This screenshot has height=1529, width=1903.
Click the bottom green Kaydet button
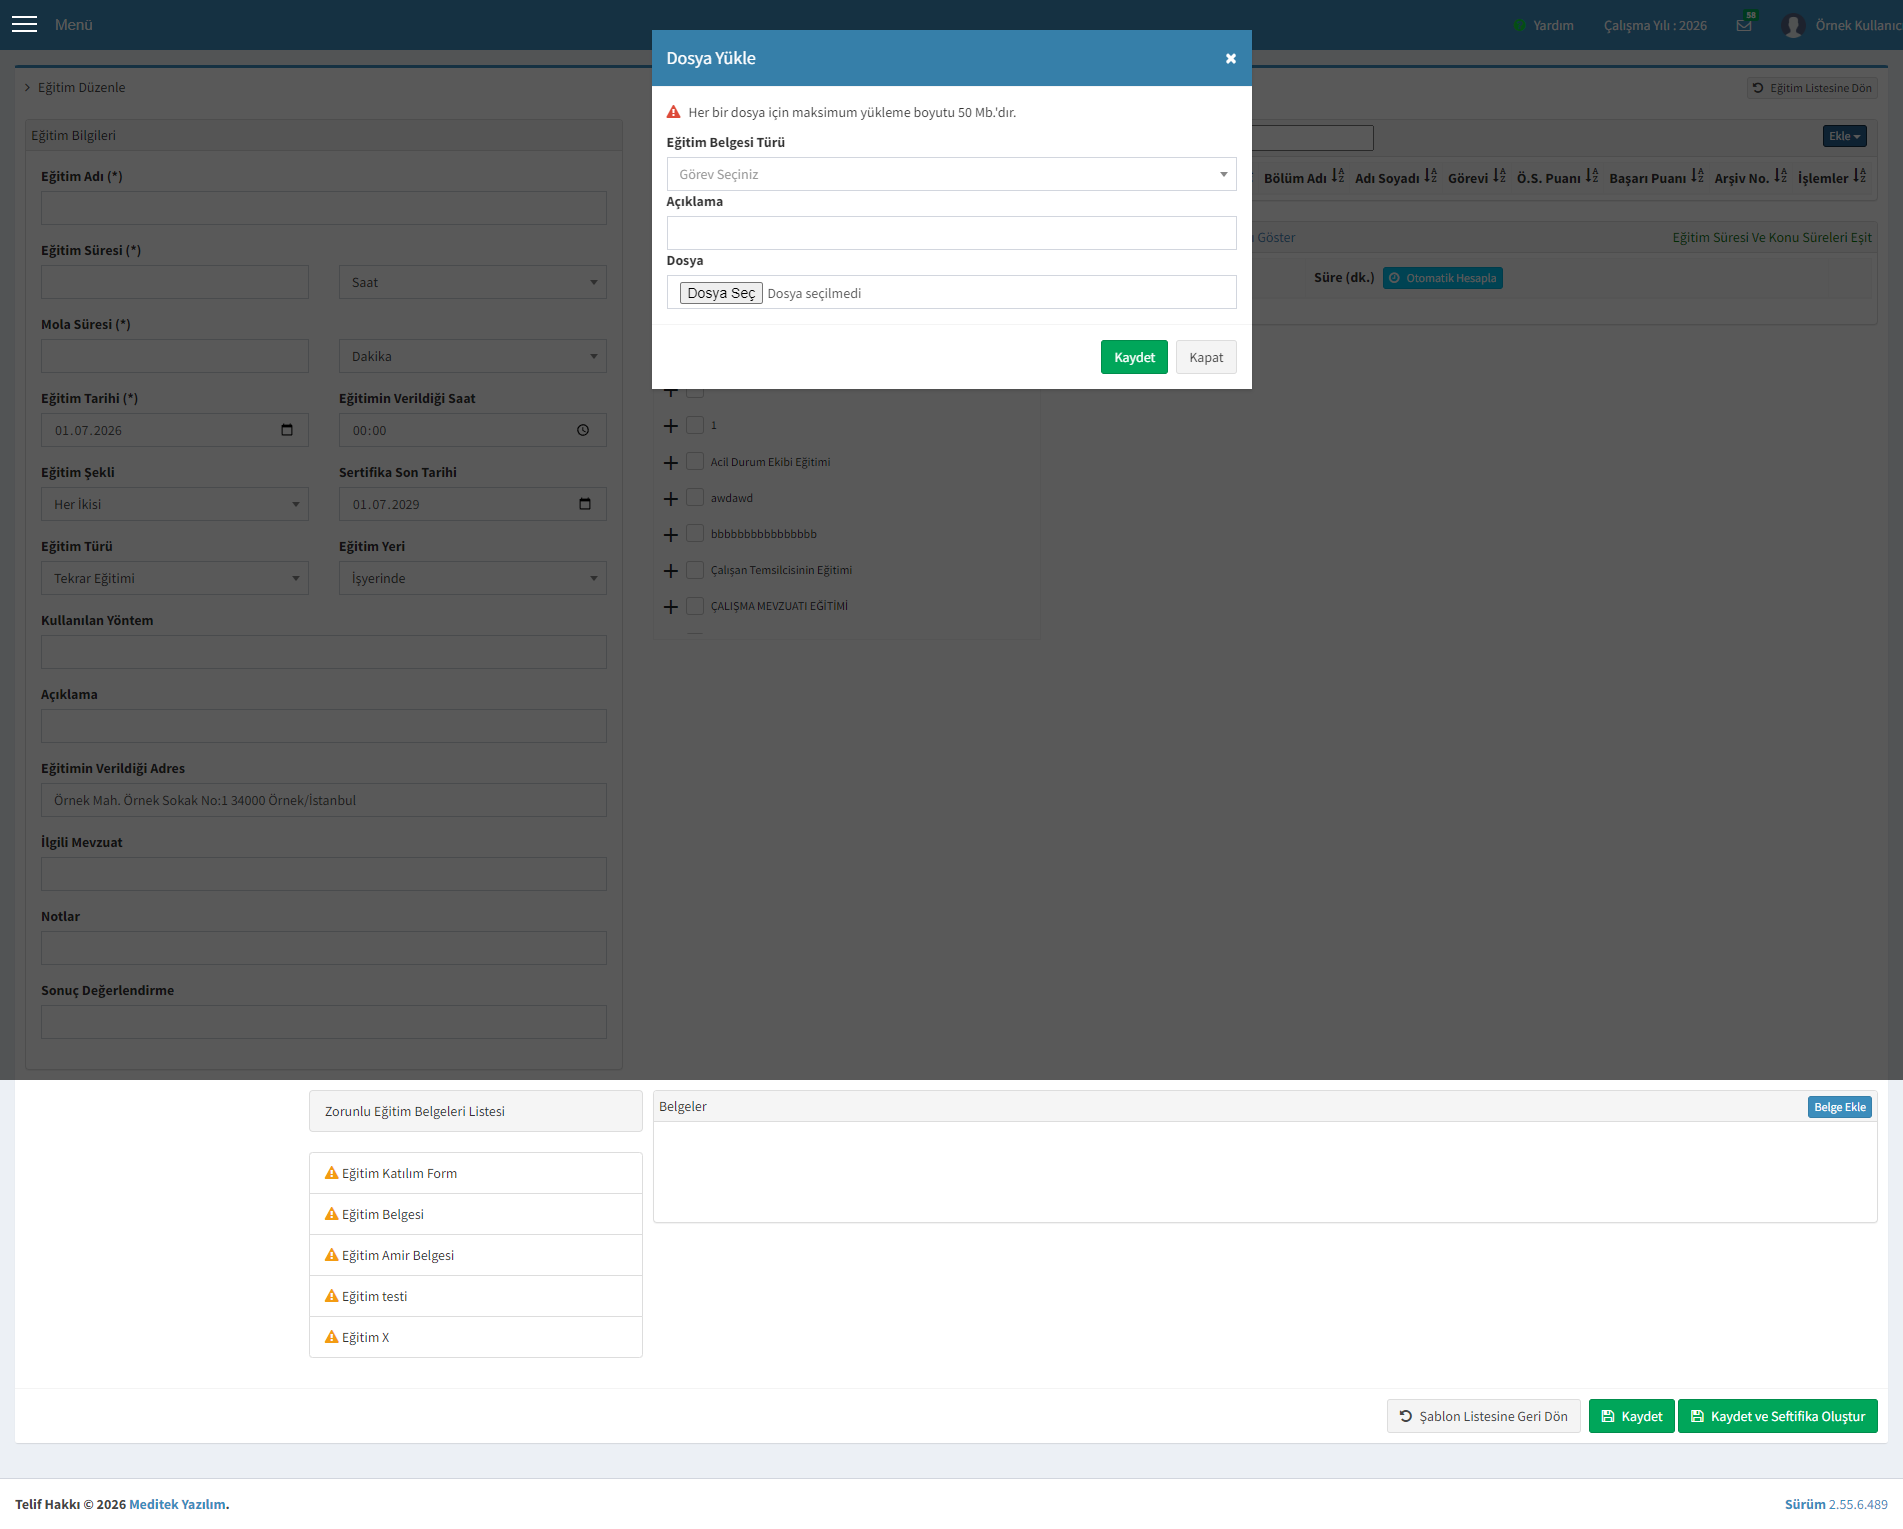[1631, 1416]
